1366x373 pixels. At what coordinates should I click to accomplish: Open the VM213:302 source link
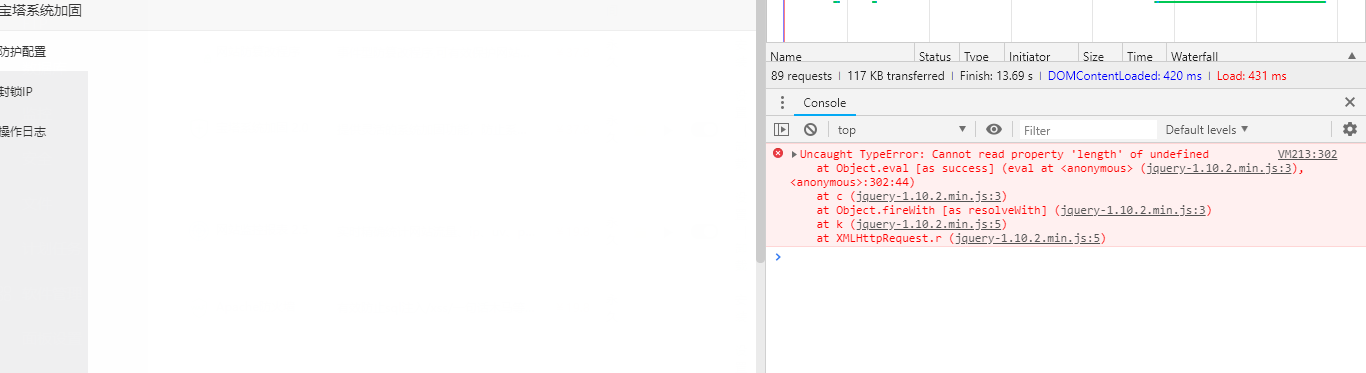coord(1307,154)
